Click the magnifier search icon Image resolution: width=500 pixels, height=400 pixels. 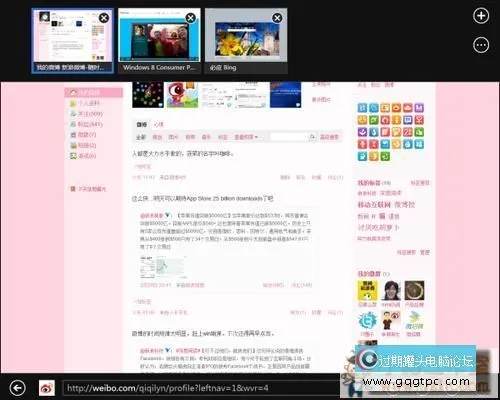(312, 137)
